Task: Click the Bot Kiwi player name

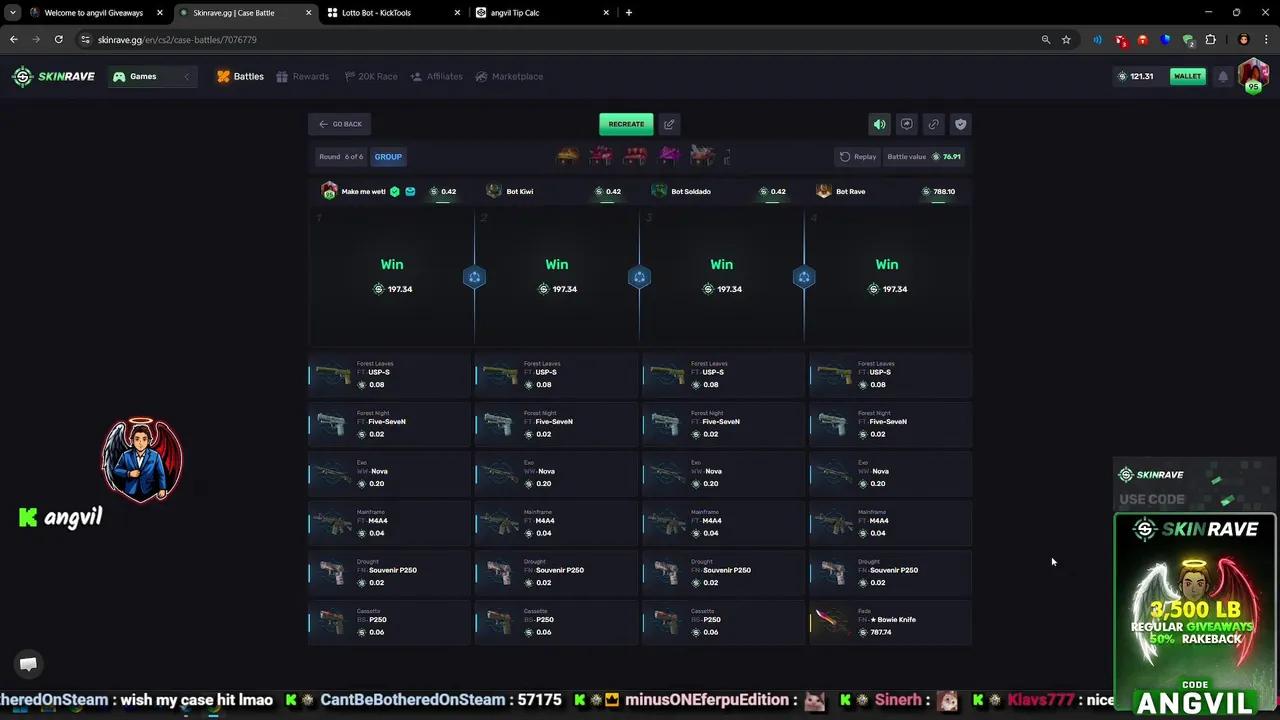Action: [x=520, y=191]
